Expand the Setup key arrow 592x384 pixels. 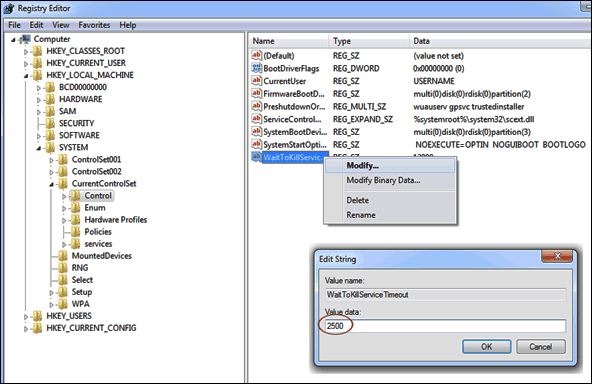click(x=52, y=293)
